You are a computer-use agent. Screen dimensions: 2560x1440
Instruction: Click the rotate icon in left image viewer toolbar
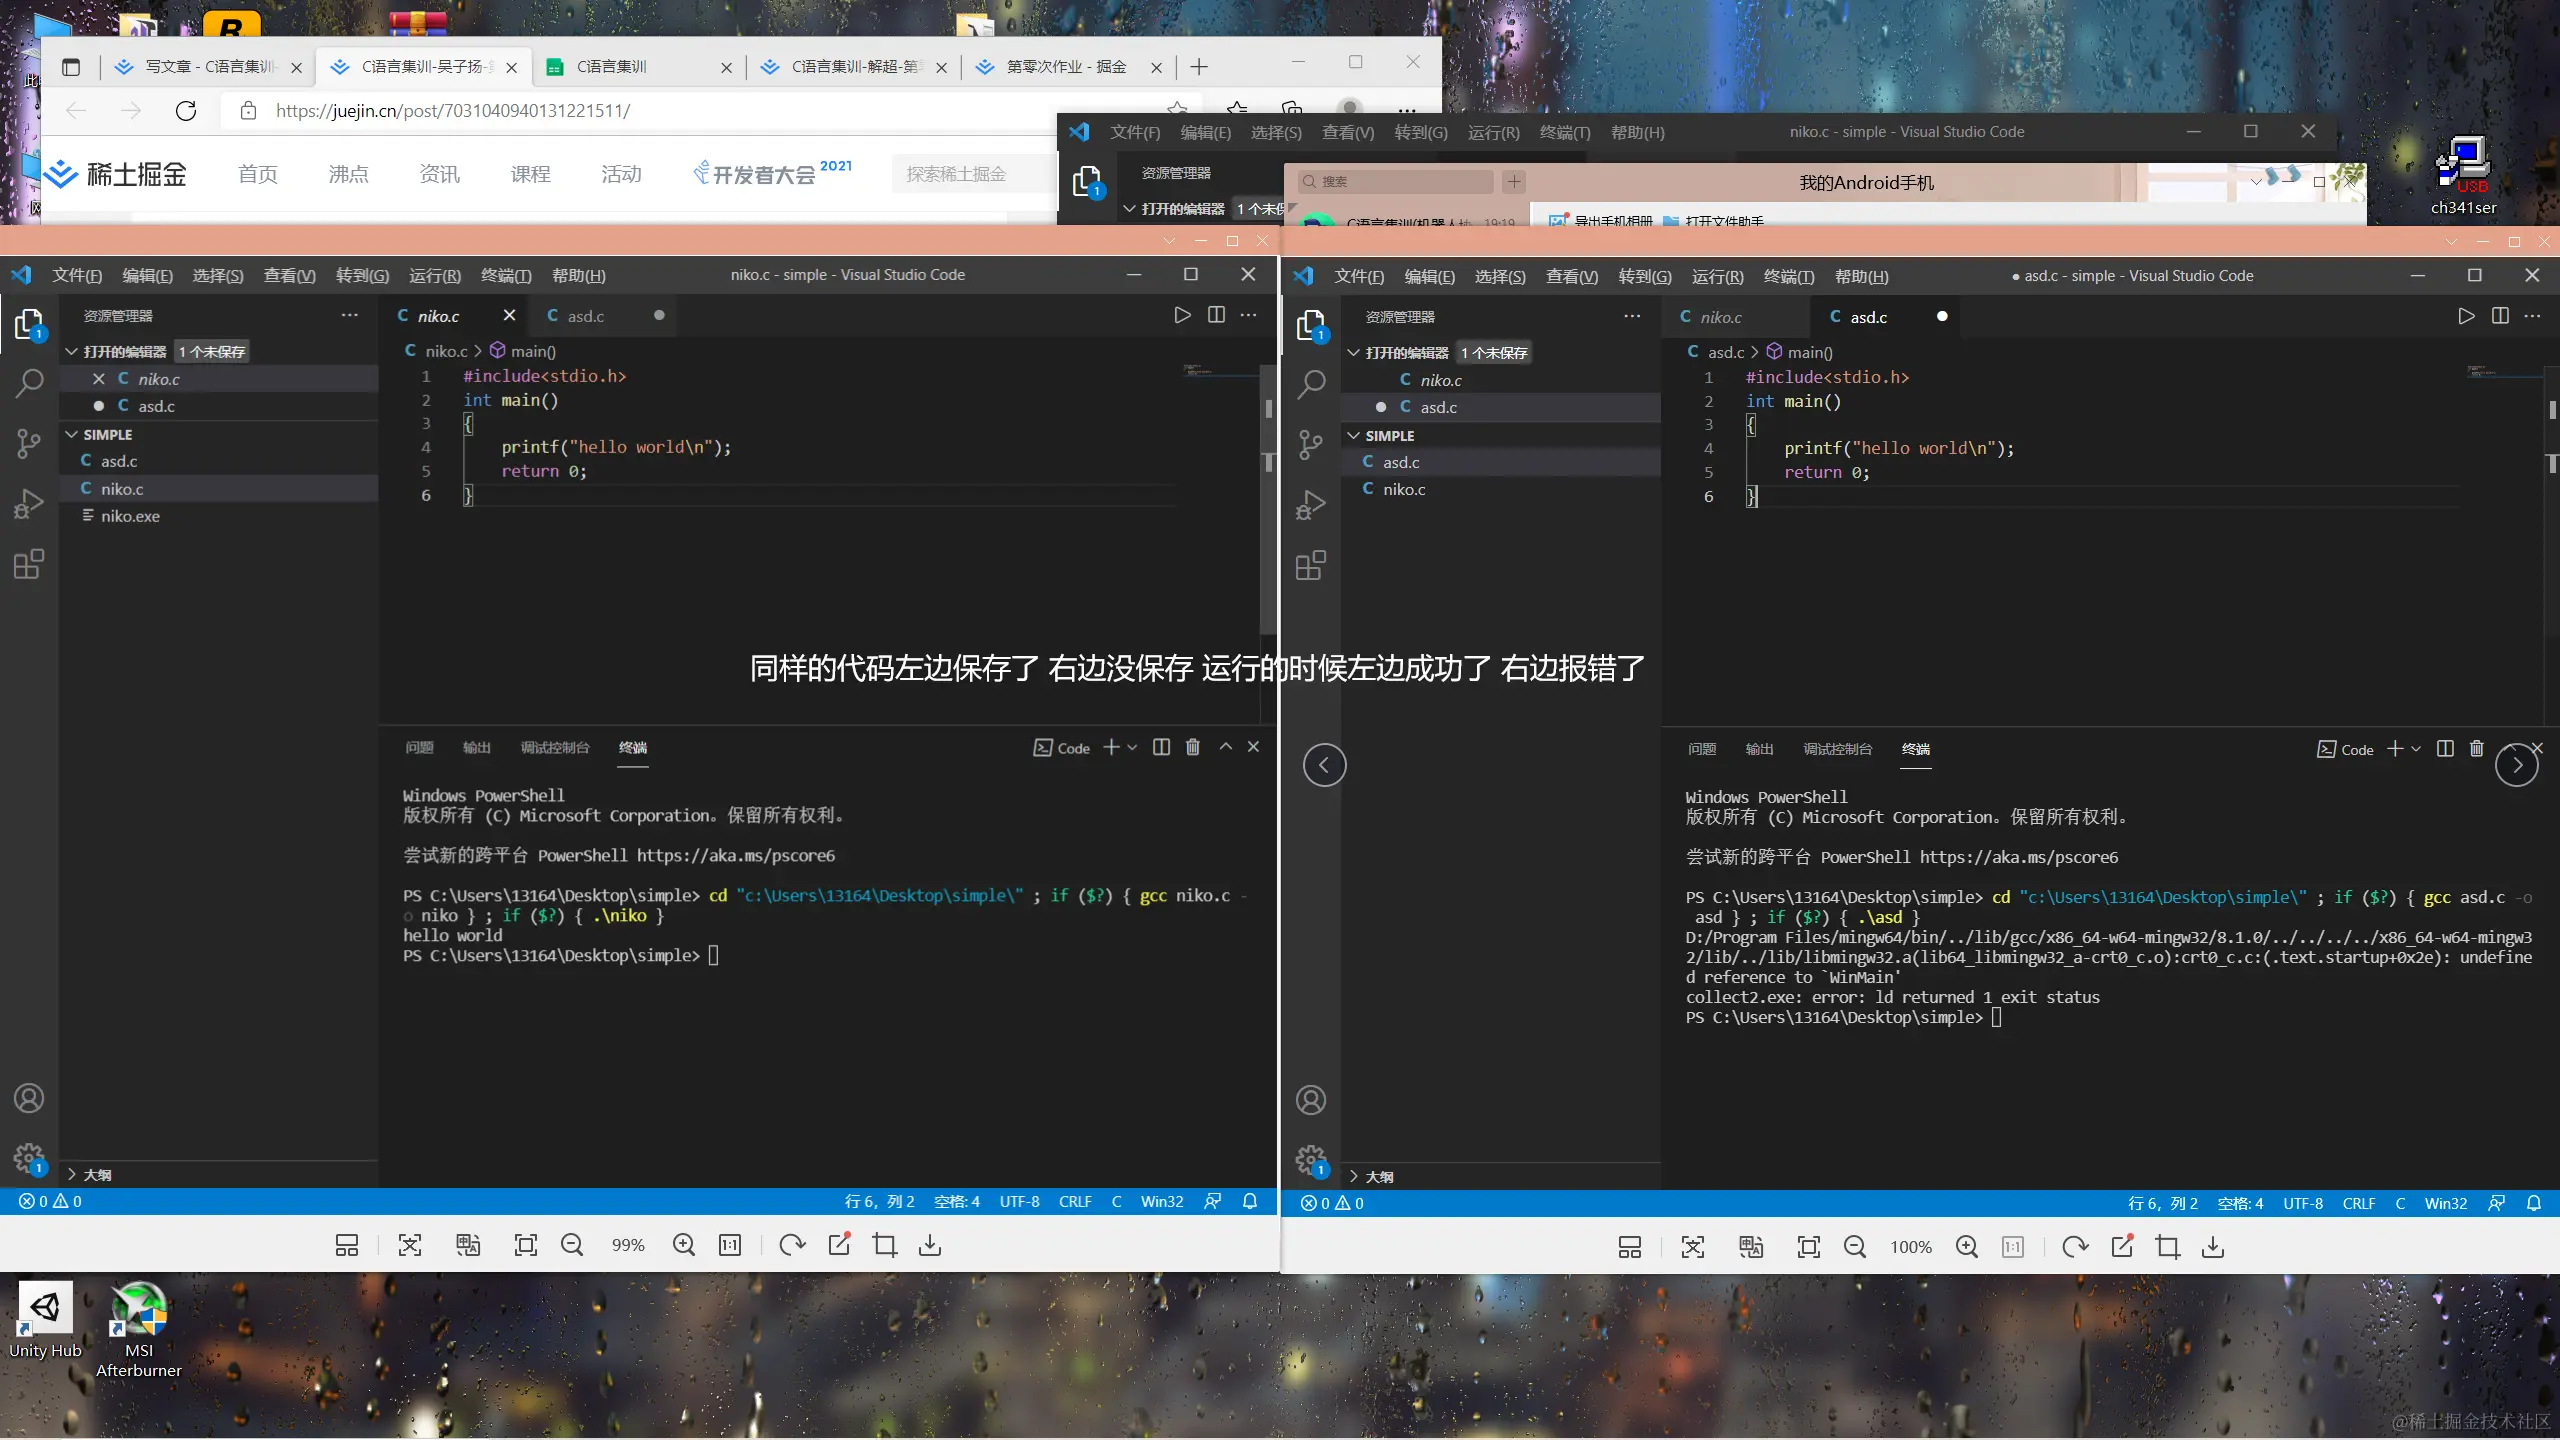(x=792, y=1245)
